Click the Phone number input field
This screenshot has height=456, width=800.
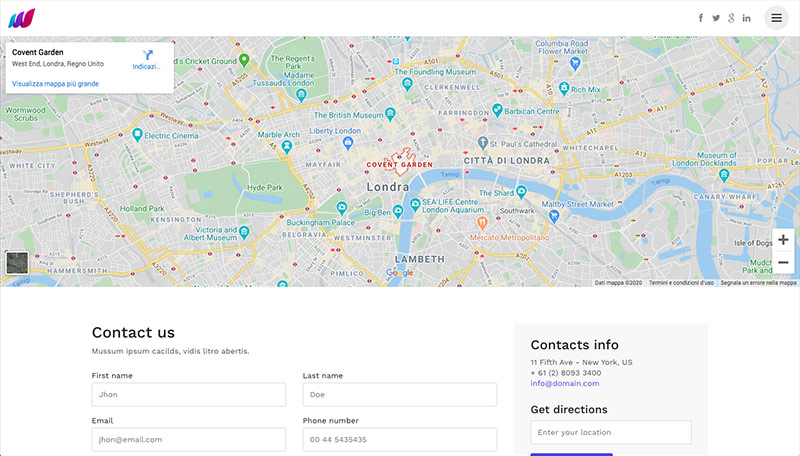400,439
